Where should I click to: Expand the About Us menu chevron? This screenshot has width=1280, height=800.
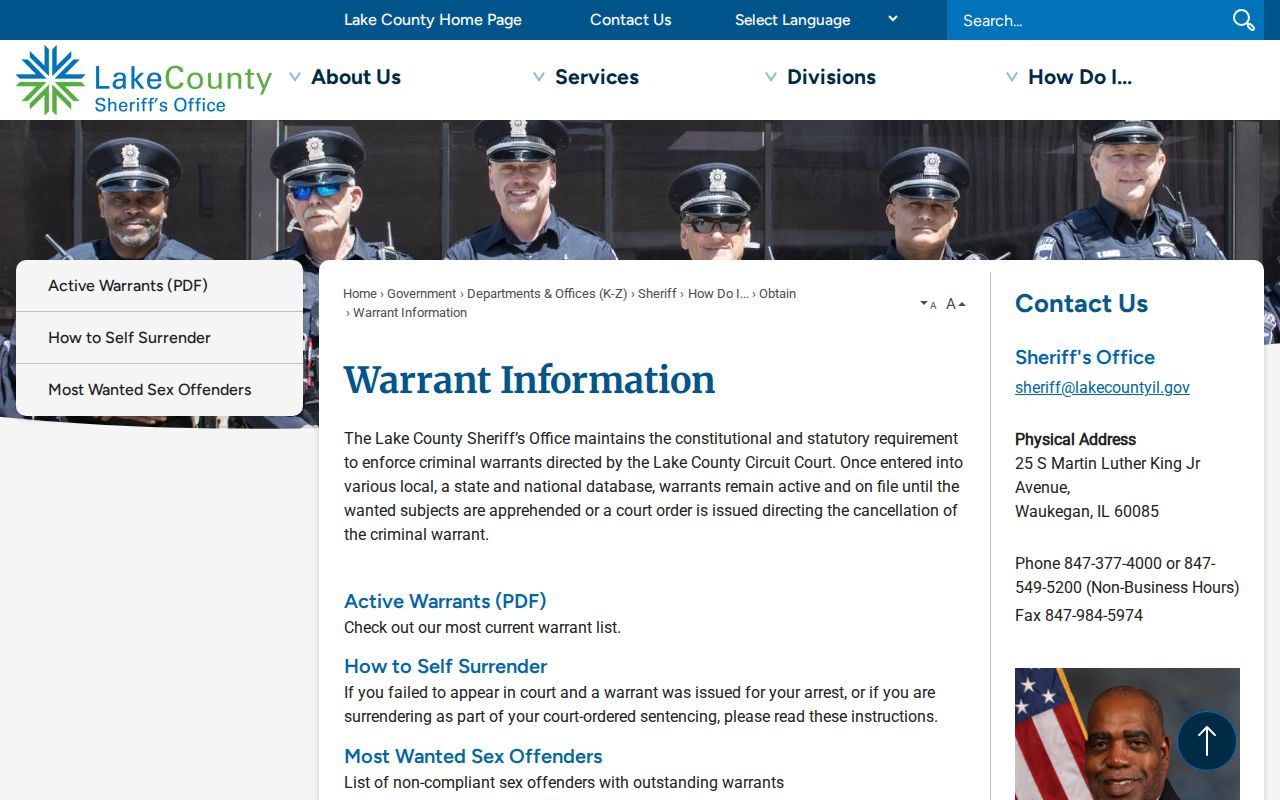(x=295, y=77)
